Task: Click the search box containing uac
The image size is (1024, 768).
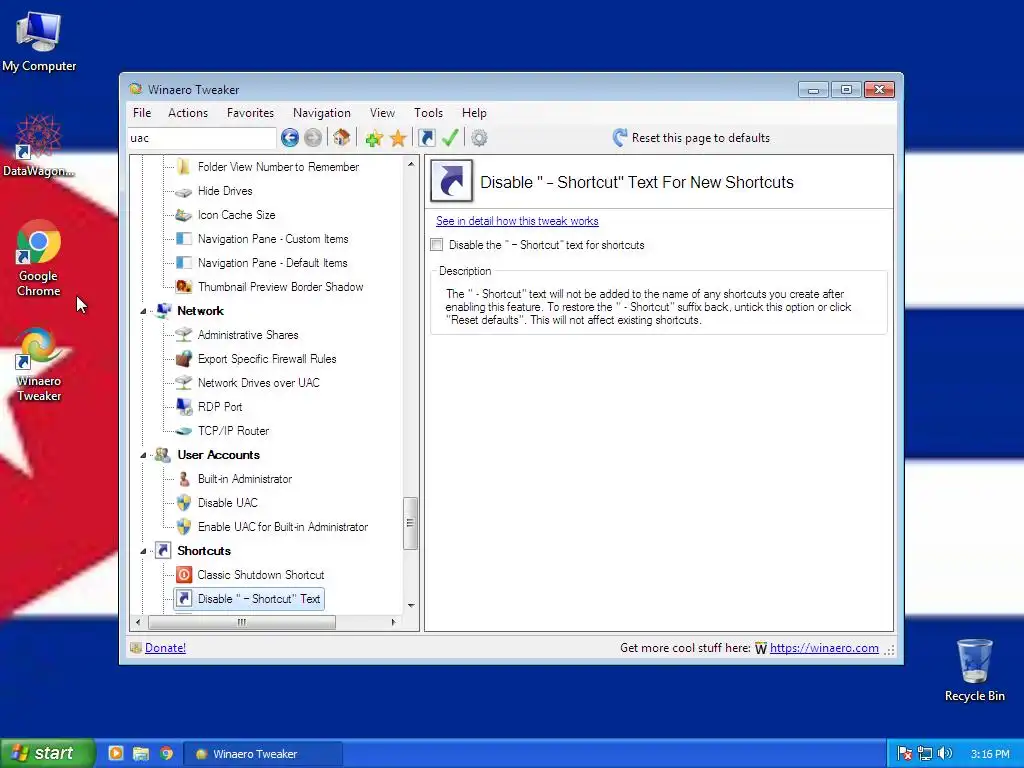Action: 202,138
